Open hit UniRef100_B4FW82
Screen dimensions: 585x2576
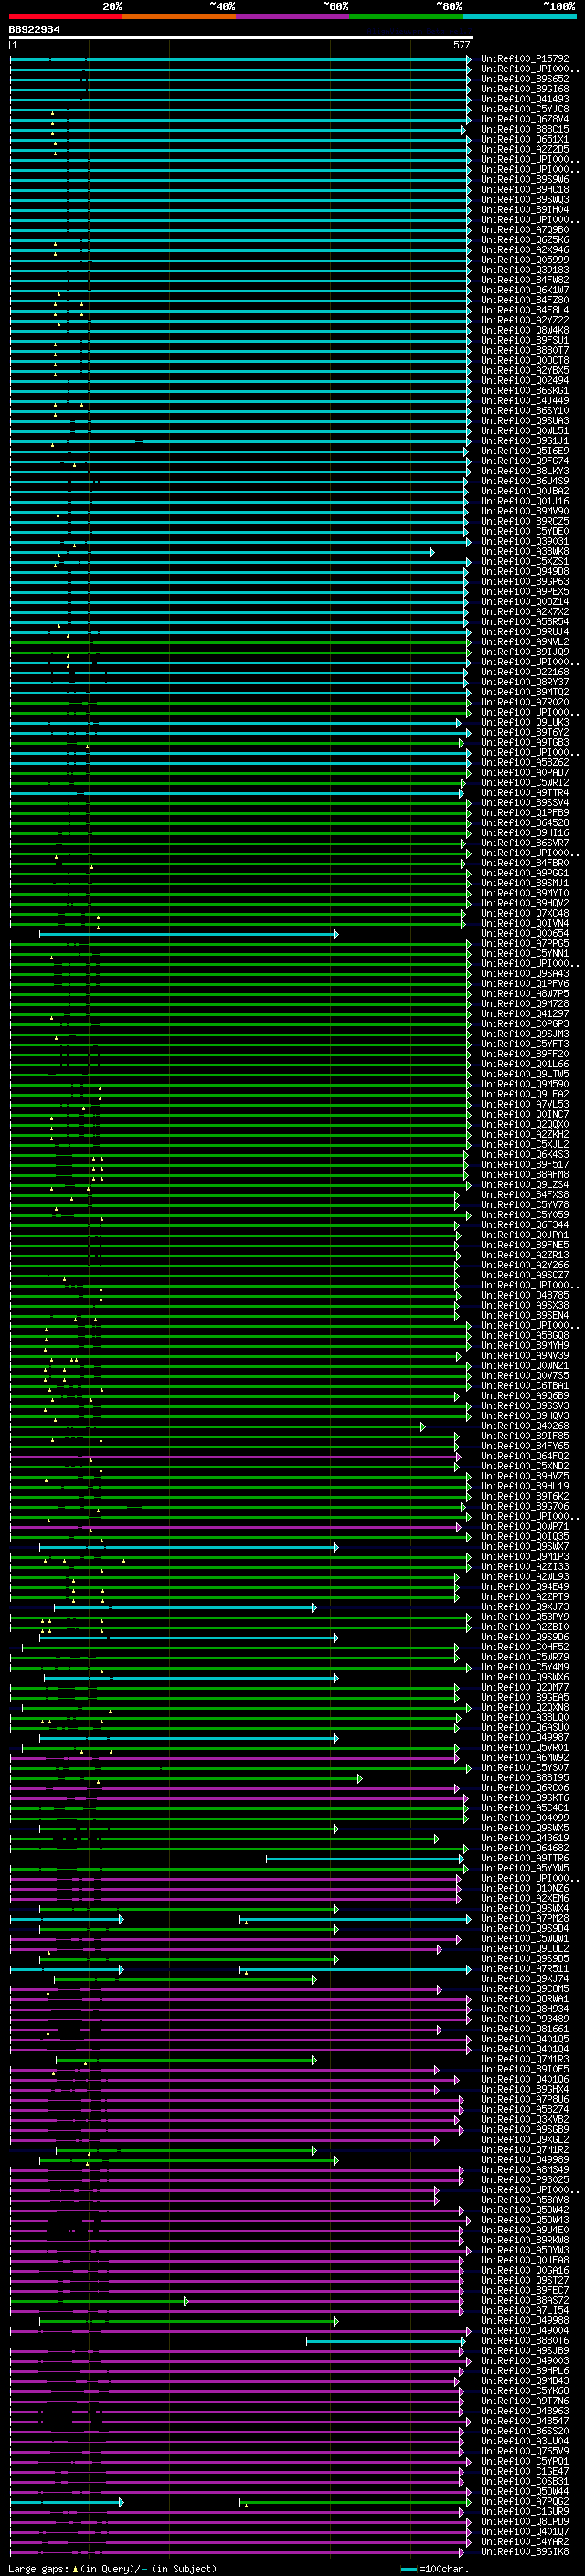[525, 280]
